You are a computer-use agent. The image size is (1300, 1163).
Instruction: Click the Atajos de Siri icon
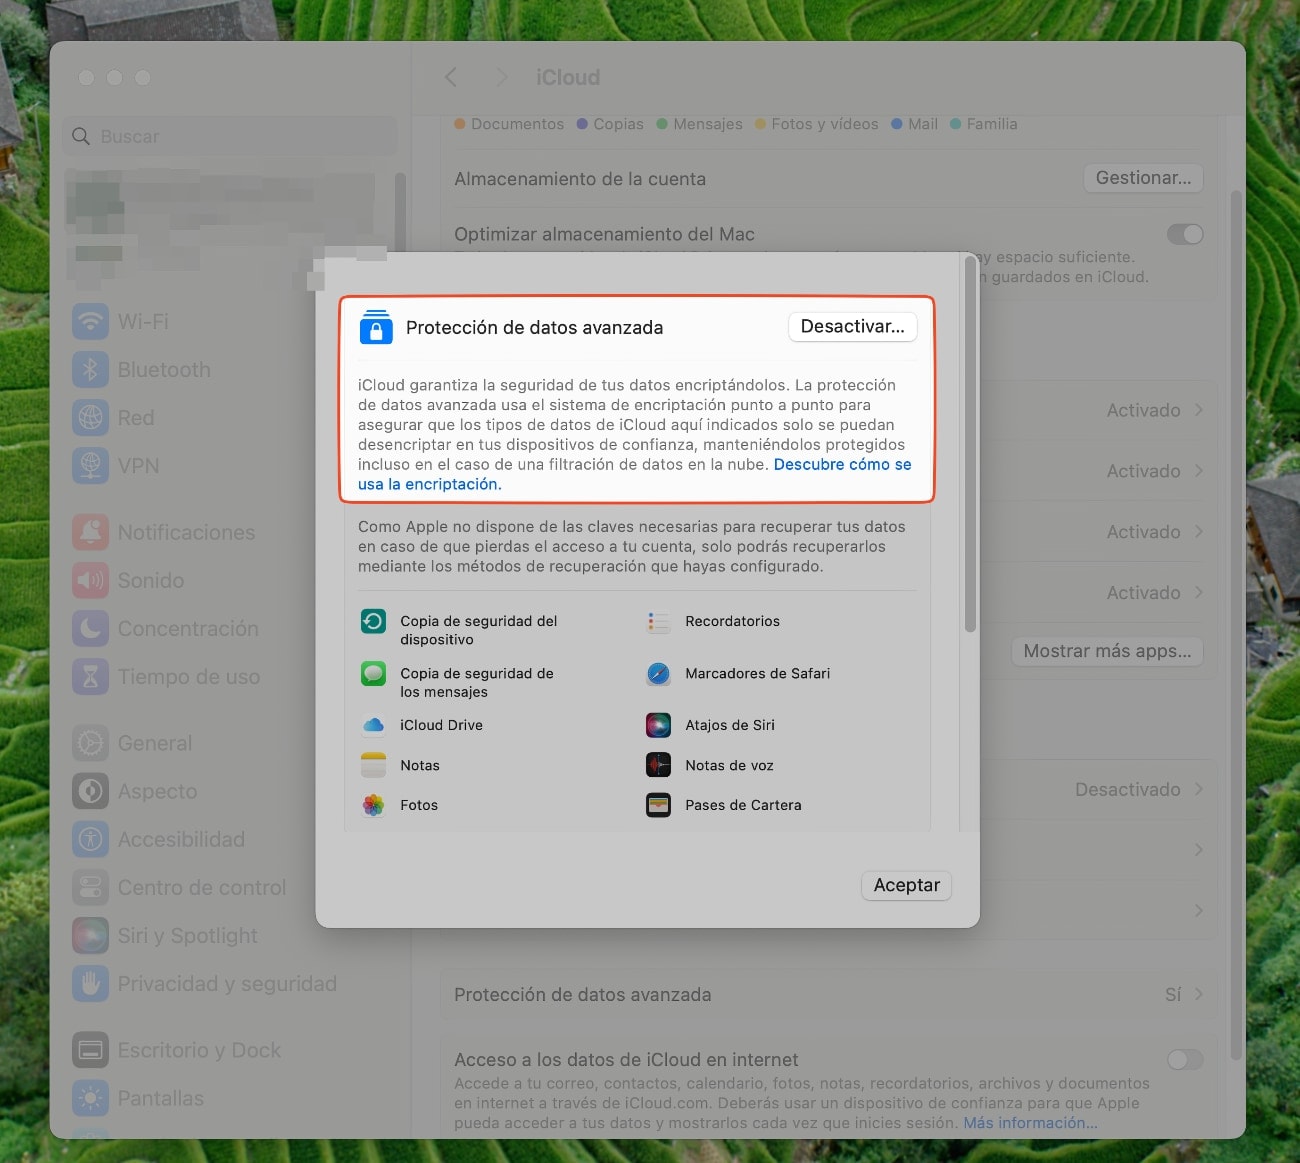click(658, 725)
